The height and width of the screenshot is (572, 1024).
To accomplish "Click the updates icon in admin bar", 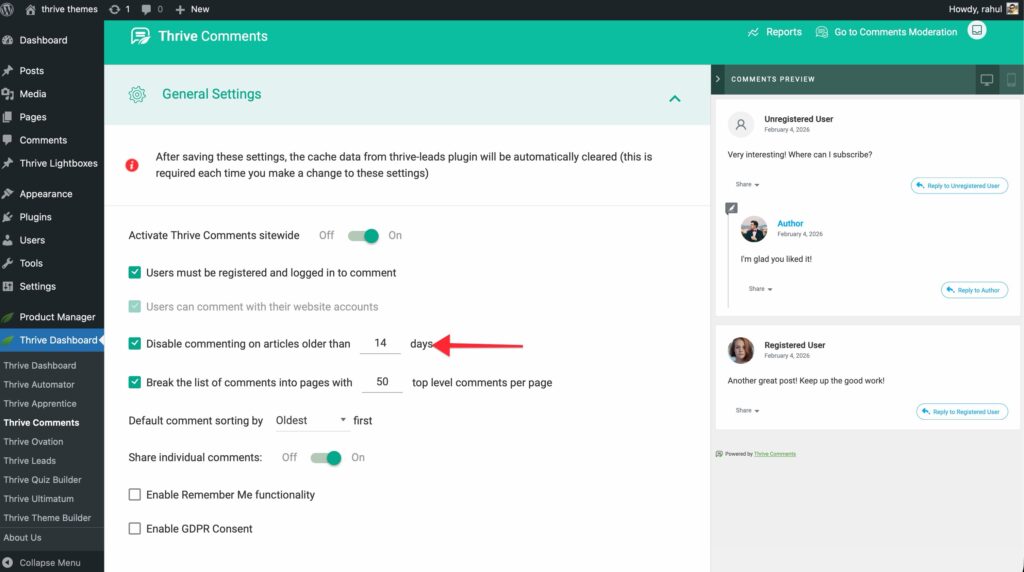I will point(114,9).
